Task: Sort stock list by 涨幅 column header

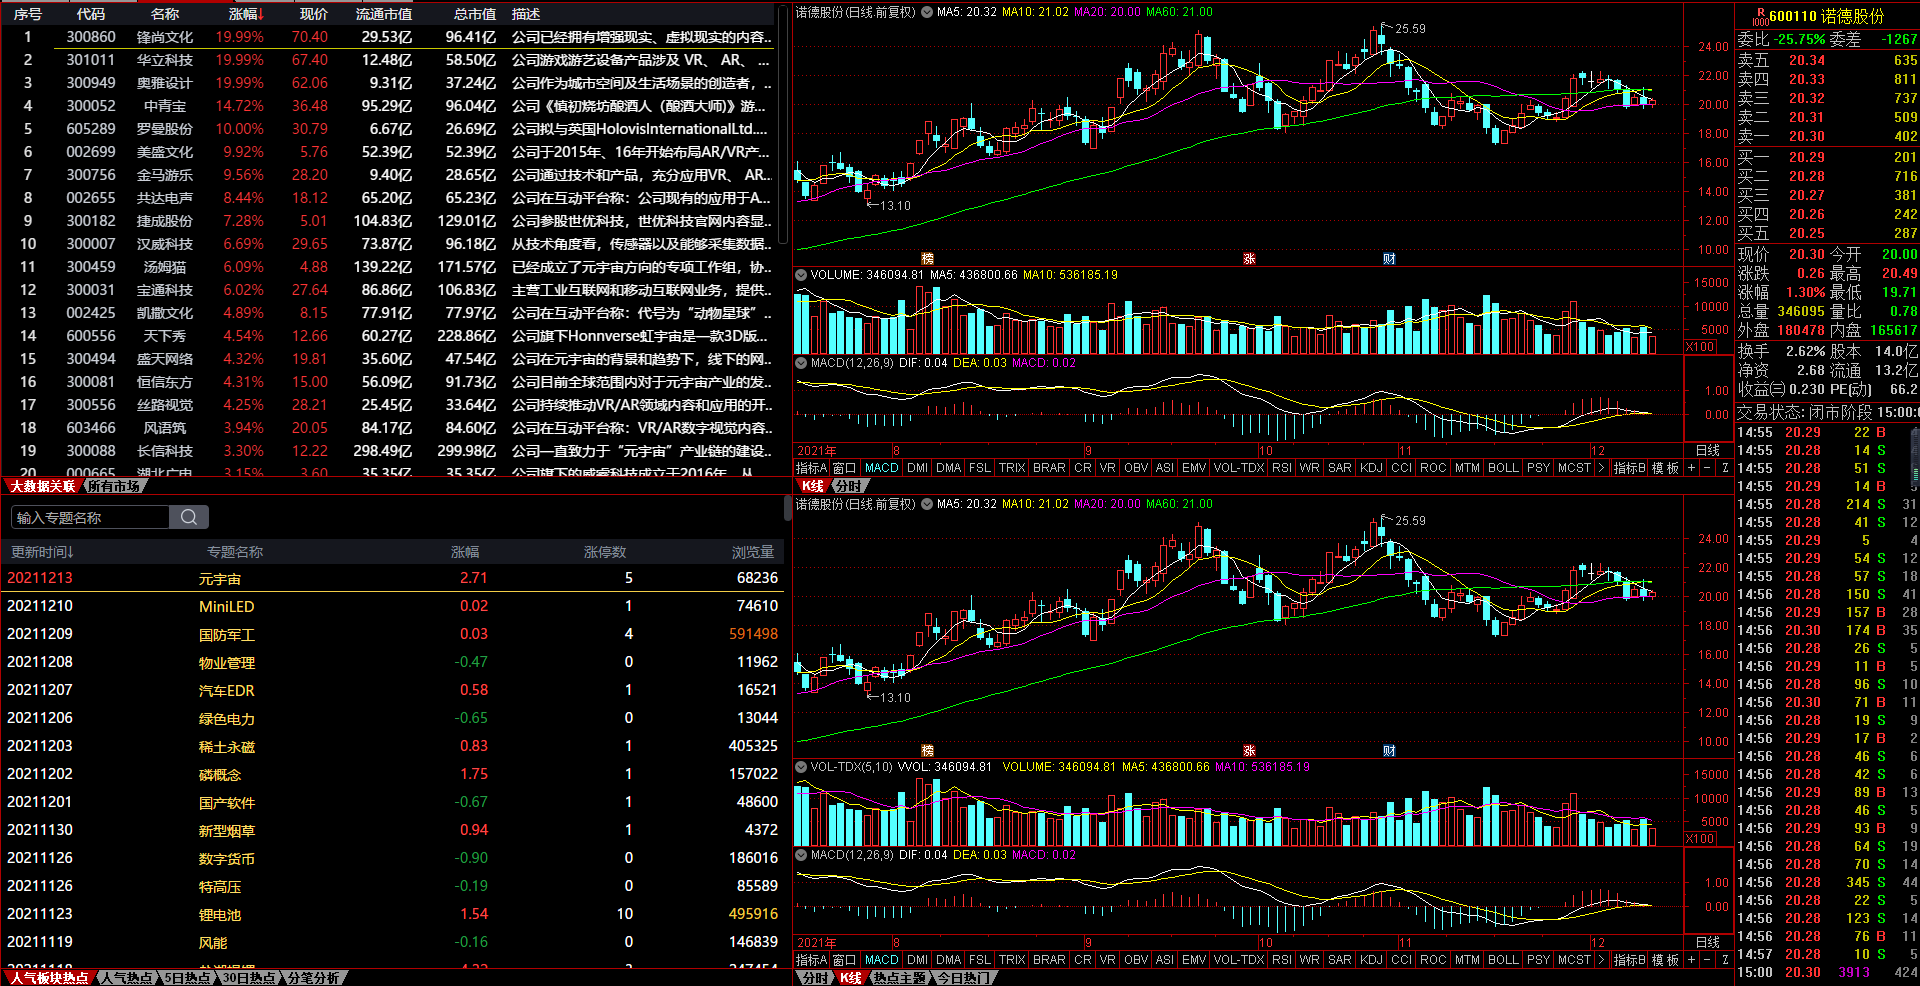Action: coord(245,14)
